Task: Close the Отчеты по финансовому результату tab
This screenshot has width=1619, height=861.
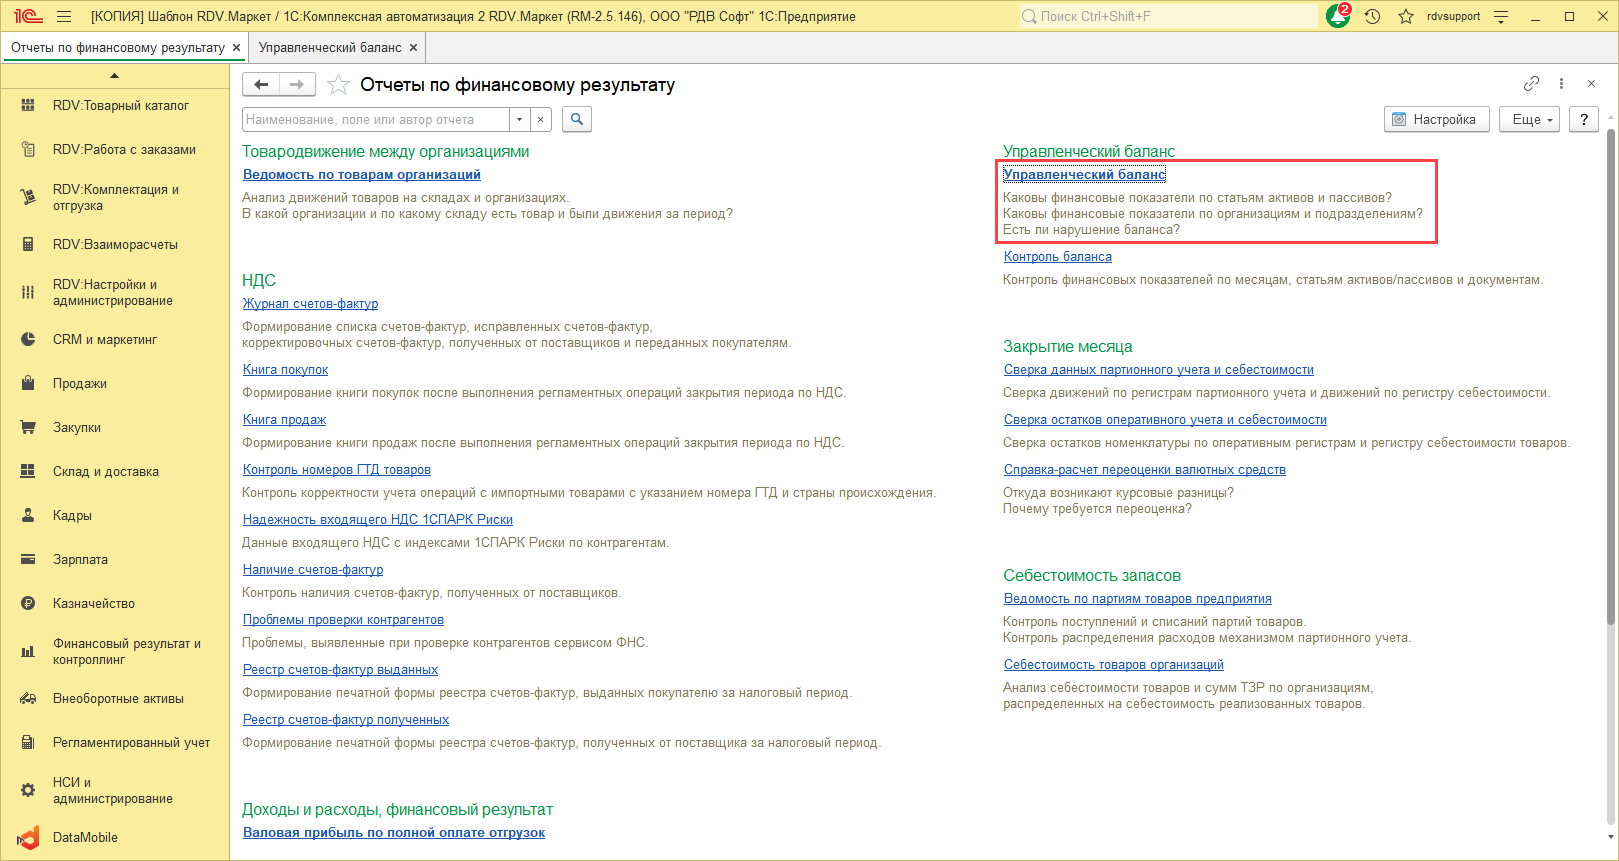Action: pos(236,47)
